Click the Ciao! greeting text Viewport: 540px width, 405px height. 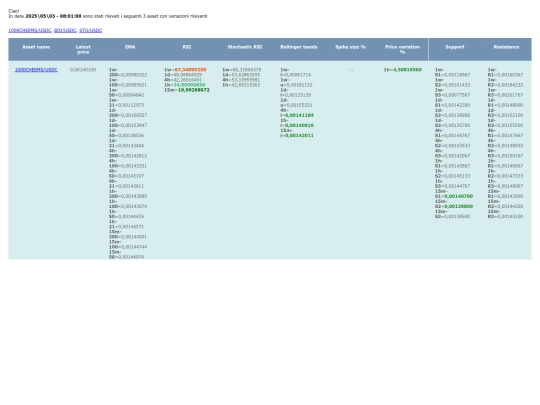[x=14, y=11]
